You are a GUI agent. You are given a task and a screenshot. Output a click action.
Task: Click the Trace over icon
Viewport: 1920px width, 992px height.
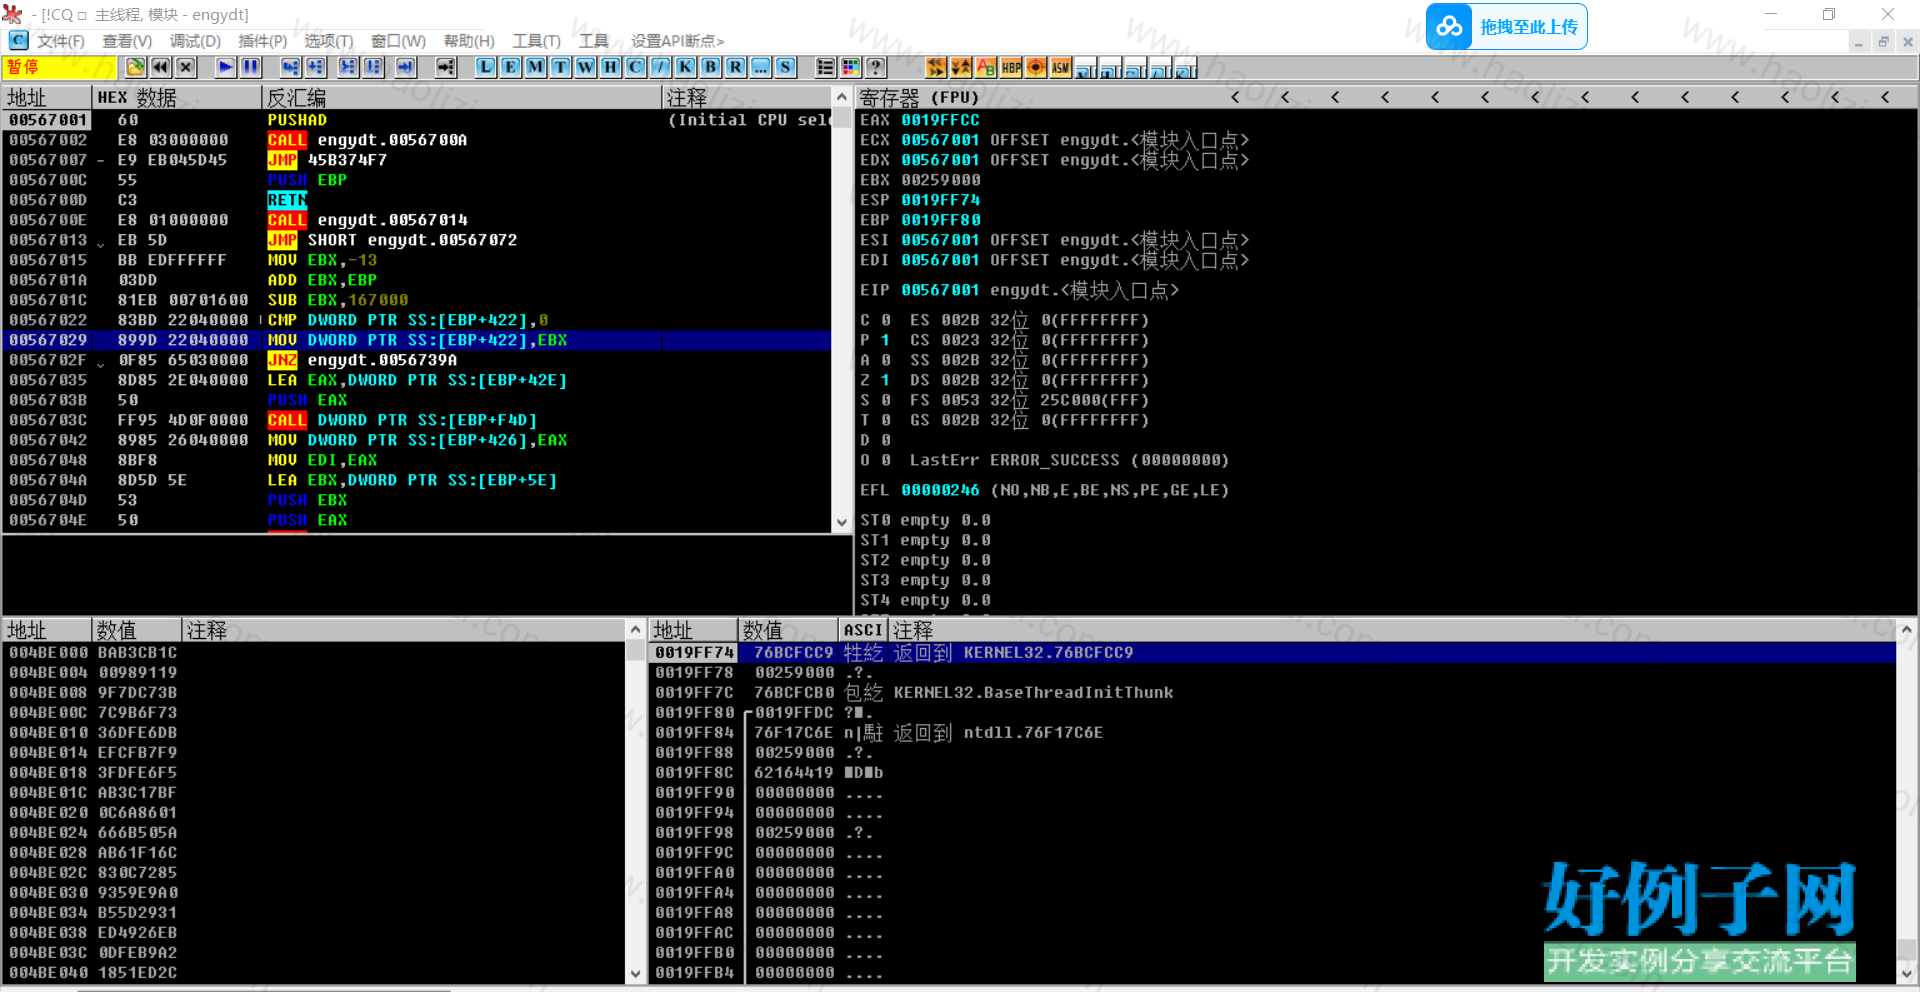(x=374, y=67)
